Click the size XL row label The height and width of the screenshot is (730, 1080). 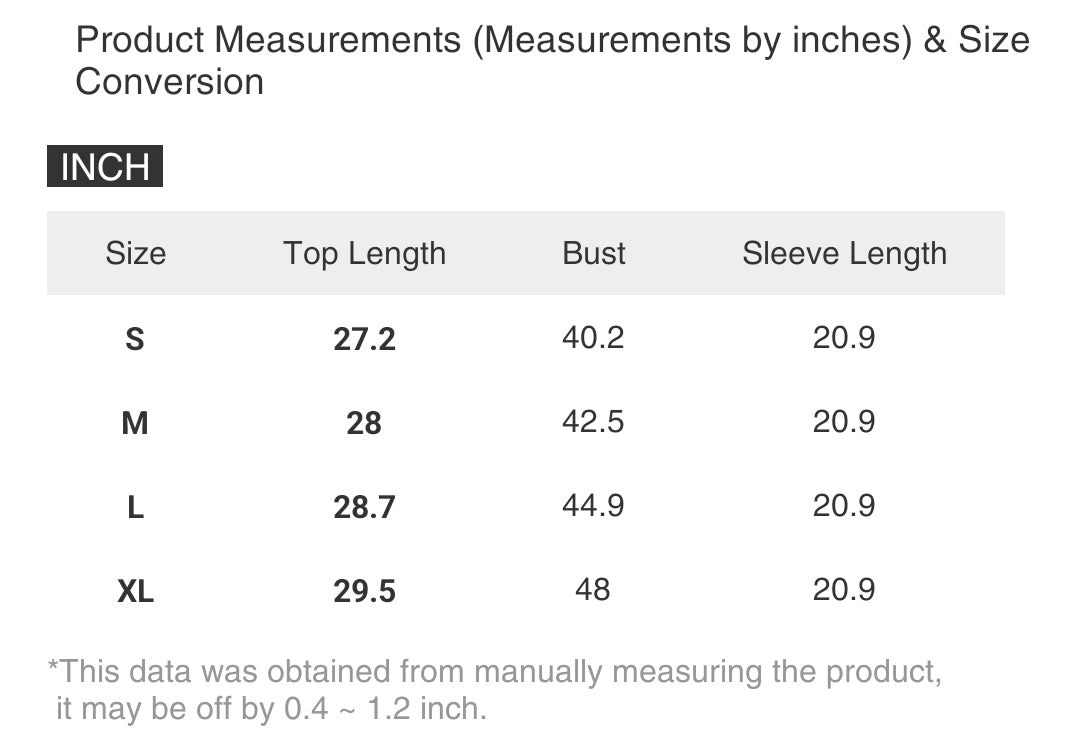coord(135,591)
